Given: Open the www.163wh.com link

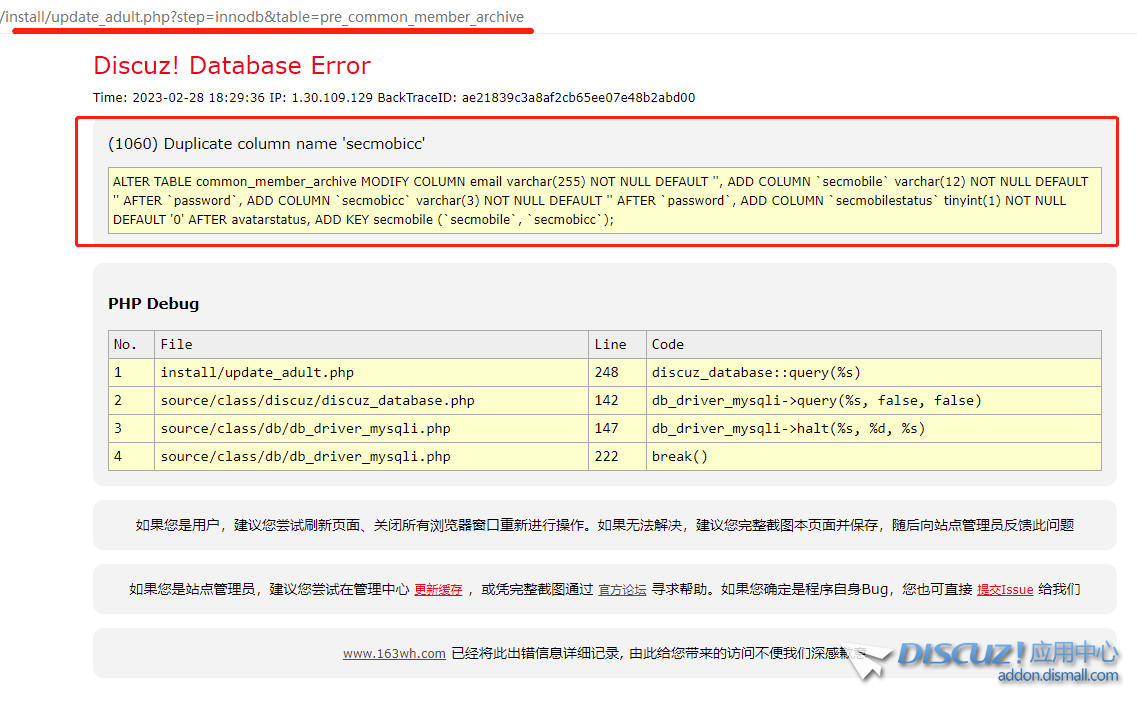Looking at the screenshot, I should [x=394, y=654].
